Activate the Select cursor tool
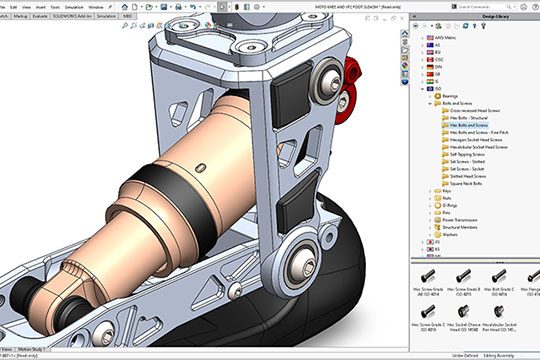540x360 pixels. tap(222, 7)
